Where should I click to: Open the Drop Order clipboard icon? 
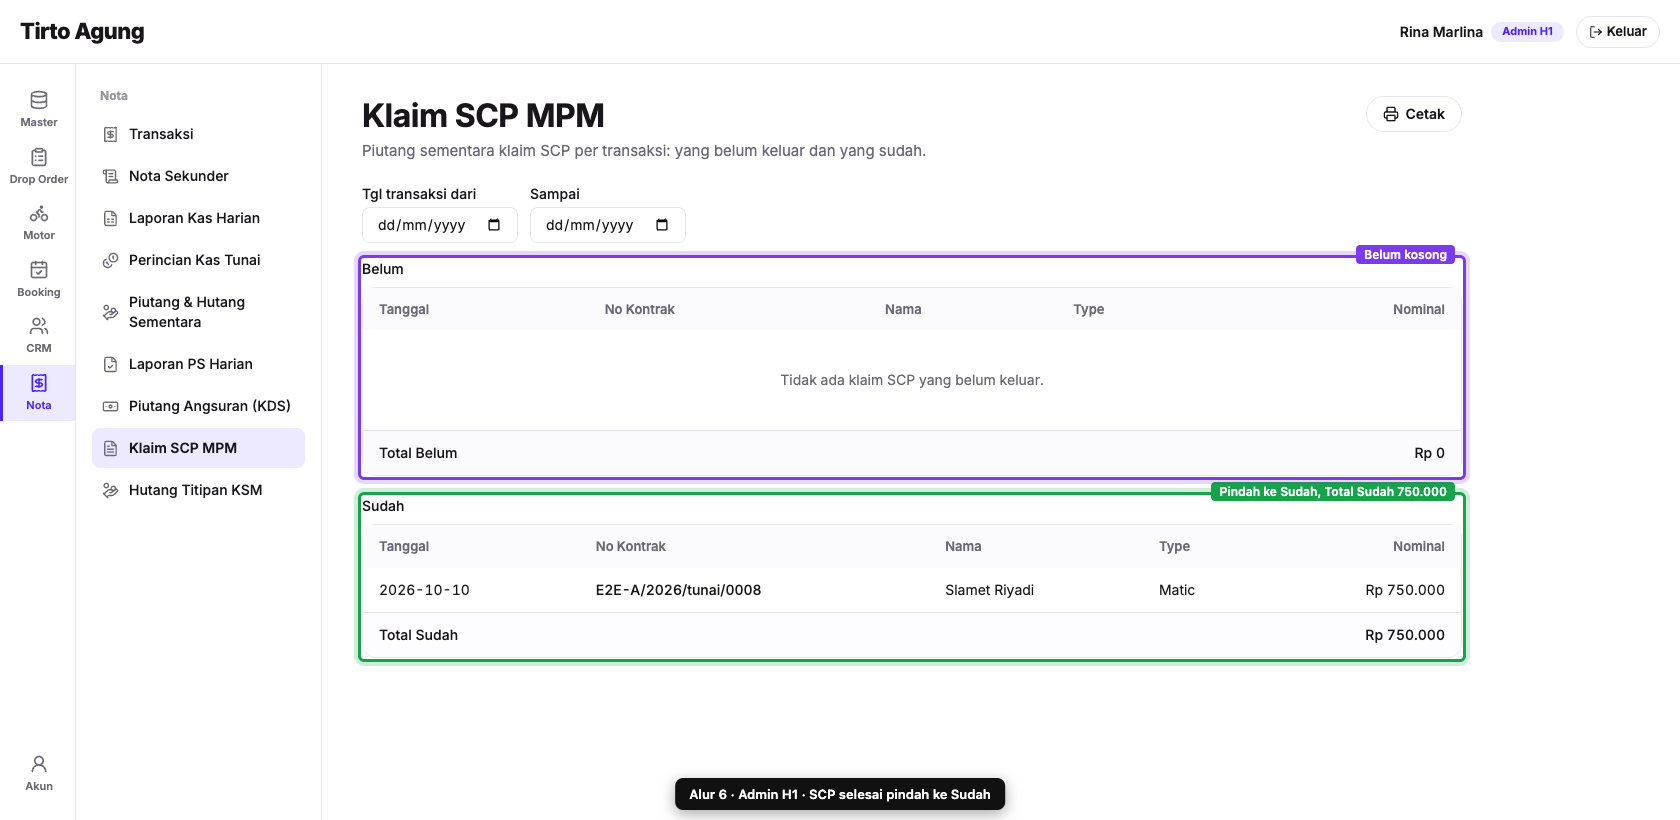click(x=39, y=157)
